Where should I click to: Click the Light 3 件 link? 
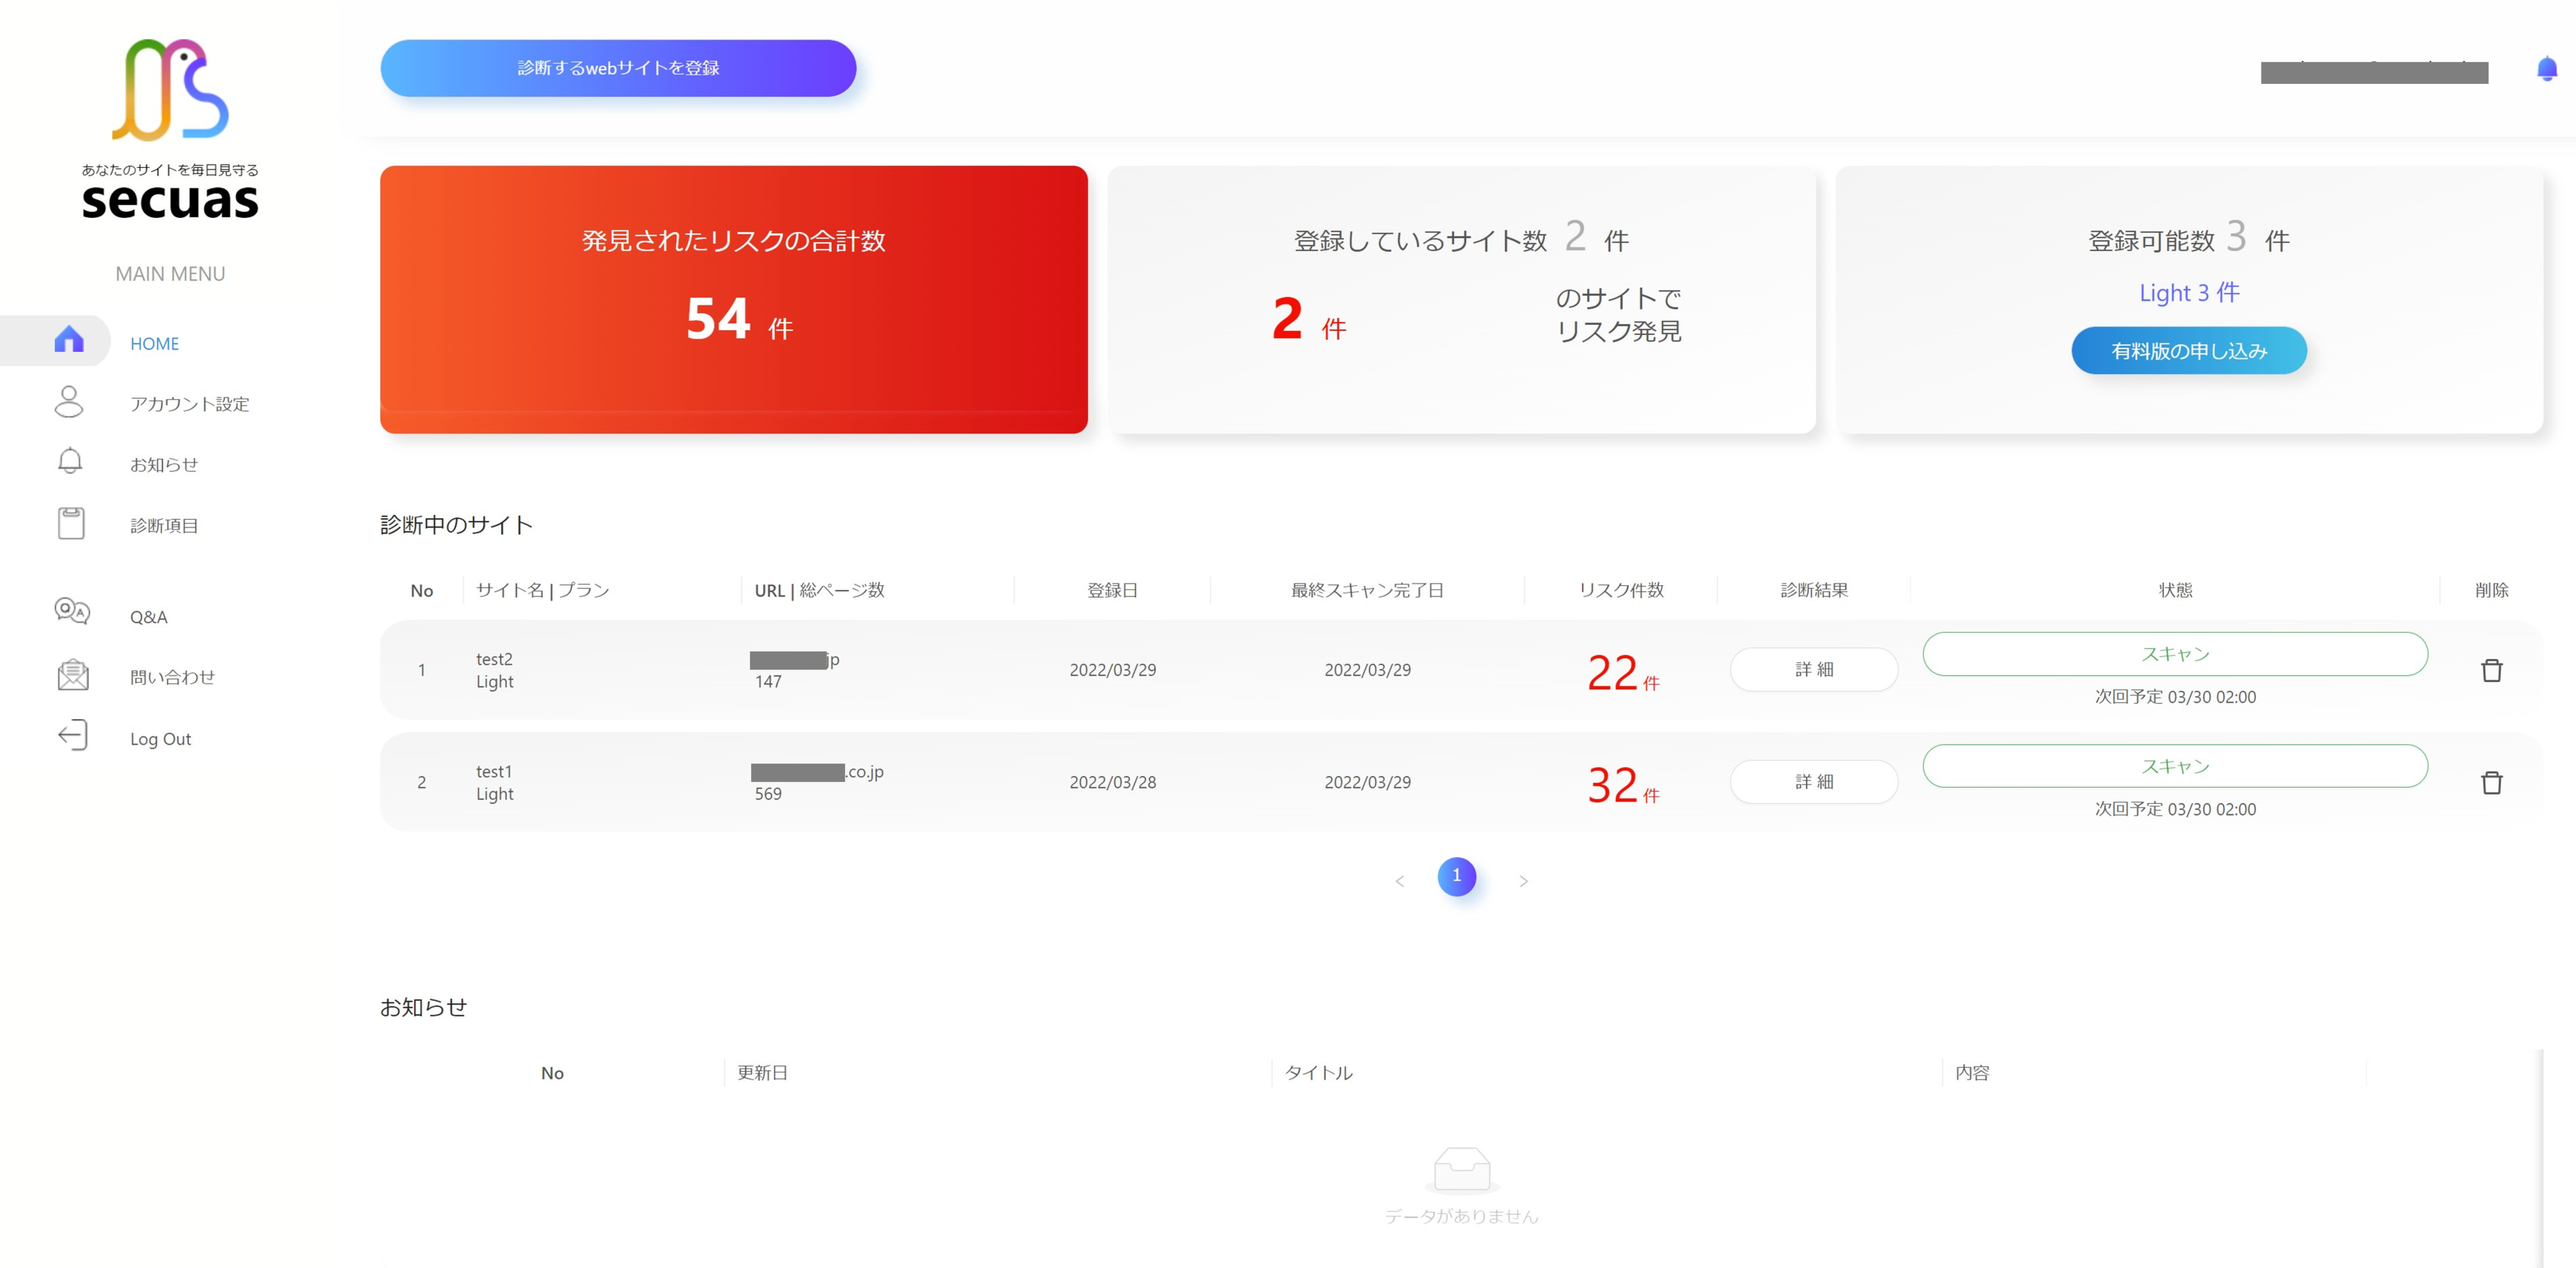click(2188, 292)
